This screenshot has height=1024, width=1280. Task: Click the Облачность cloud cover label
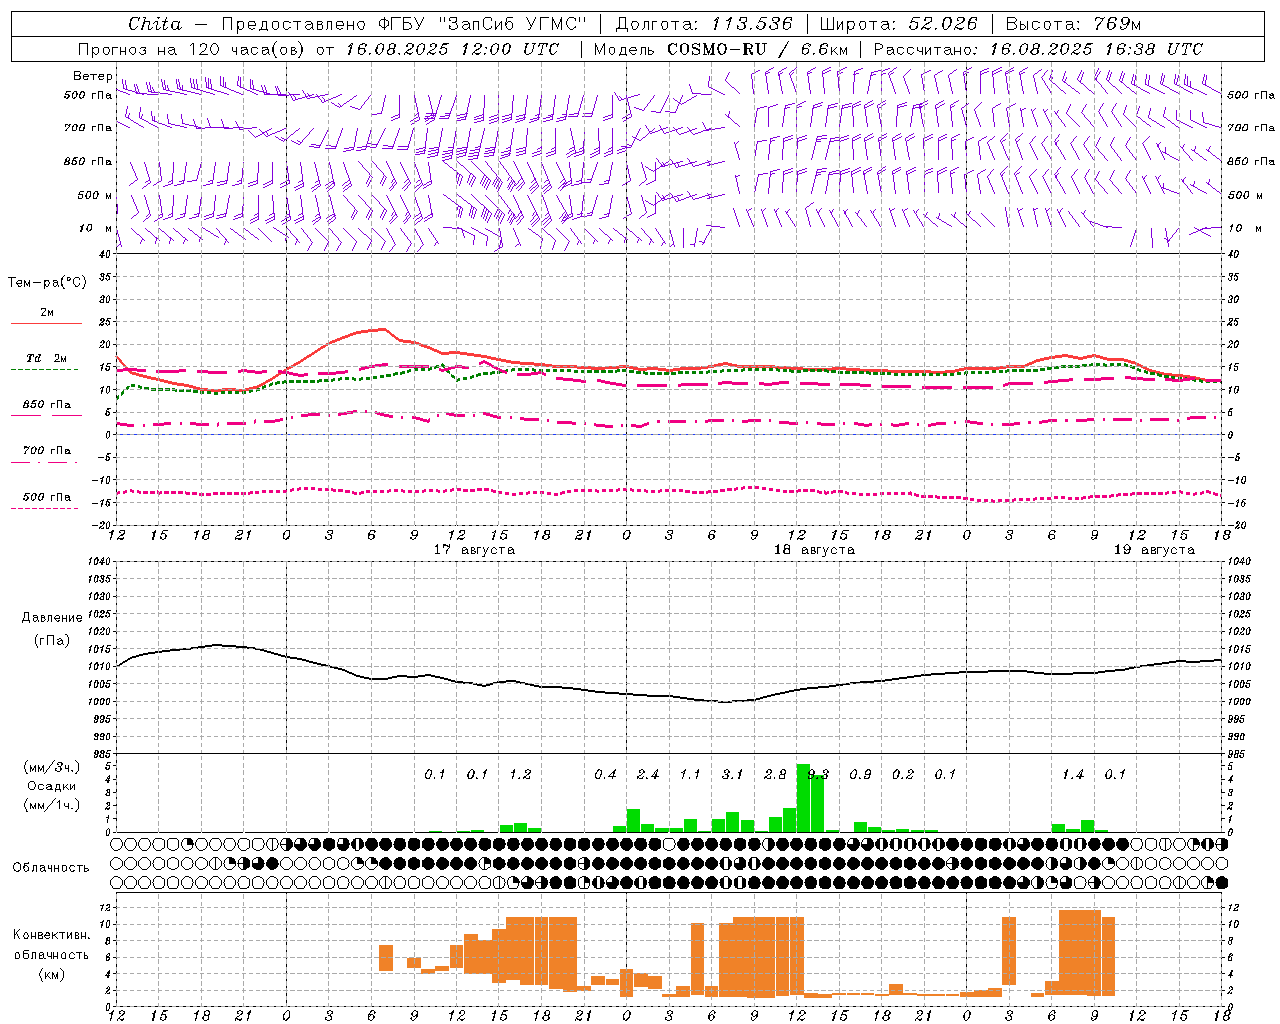point(51,867)
